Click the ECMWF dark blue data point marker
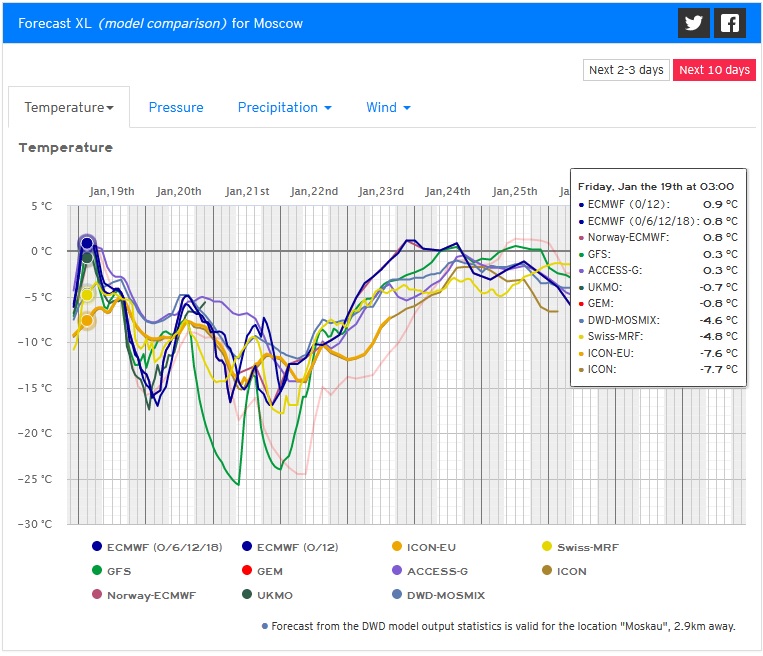 (x=87, y=243)
